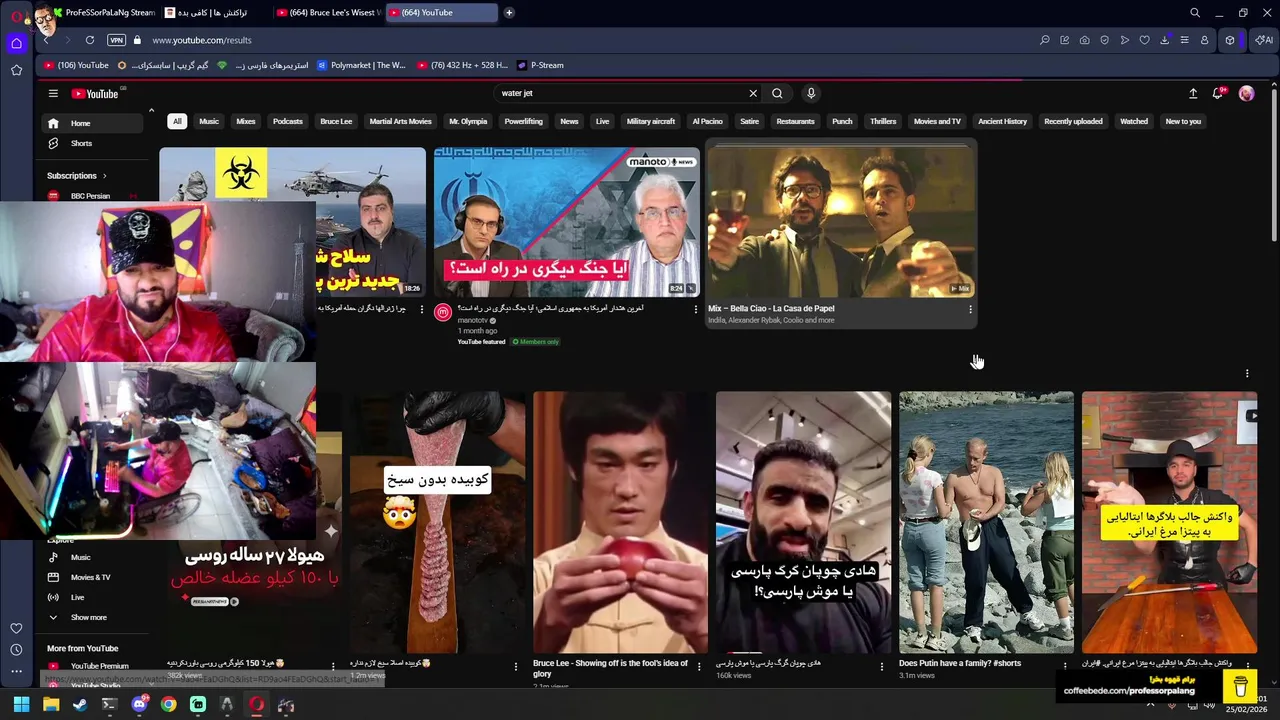Screen dimensions: 1280x720
Task: Select the 'All' filter chip
Action: click(177, 121)
